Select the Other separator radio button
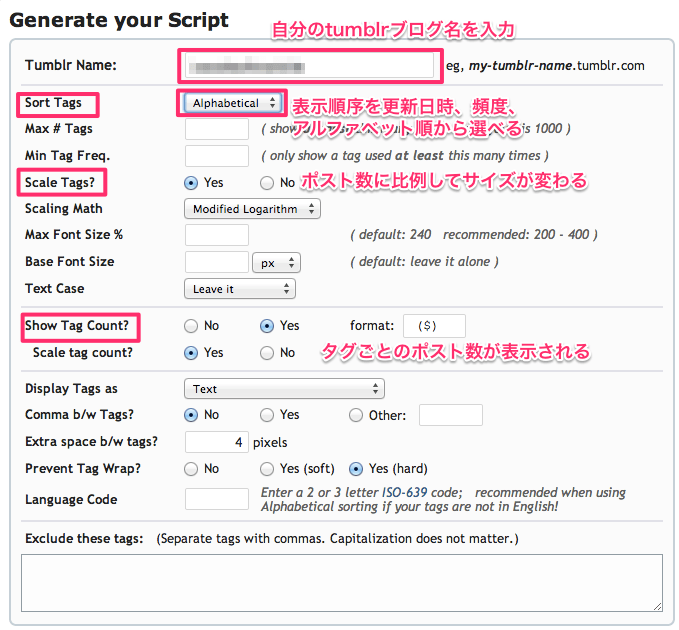The image size is (679, 630). [356, 416]
